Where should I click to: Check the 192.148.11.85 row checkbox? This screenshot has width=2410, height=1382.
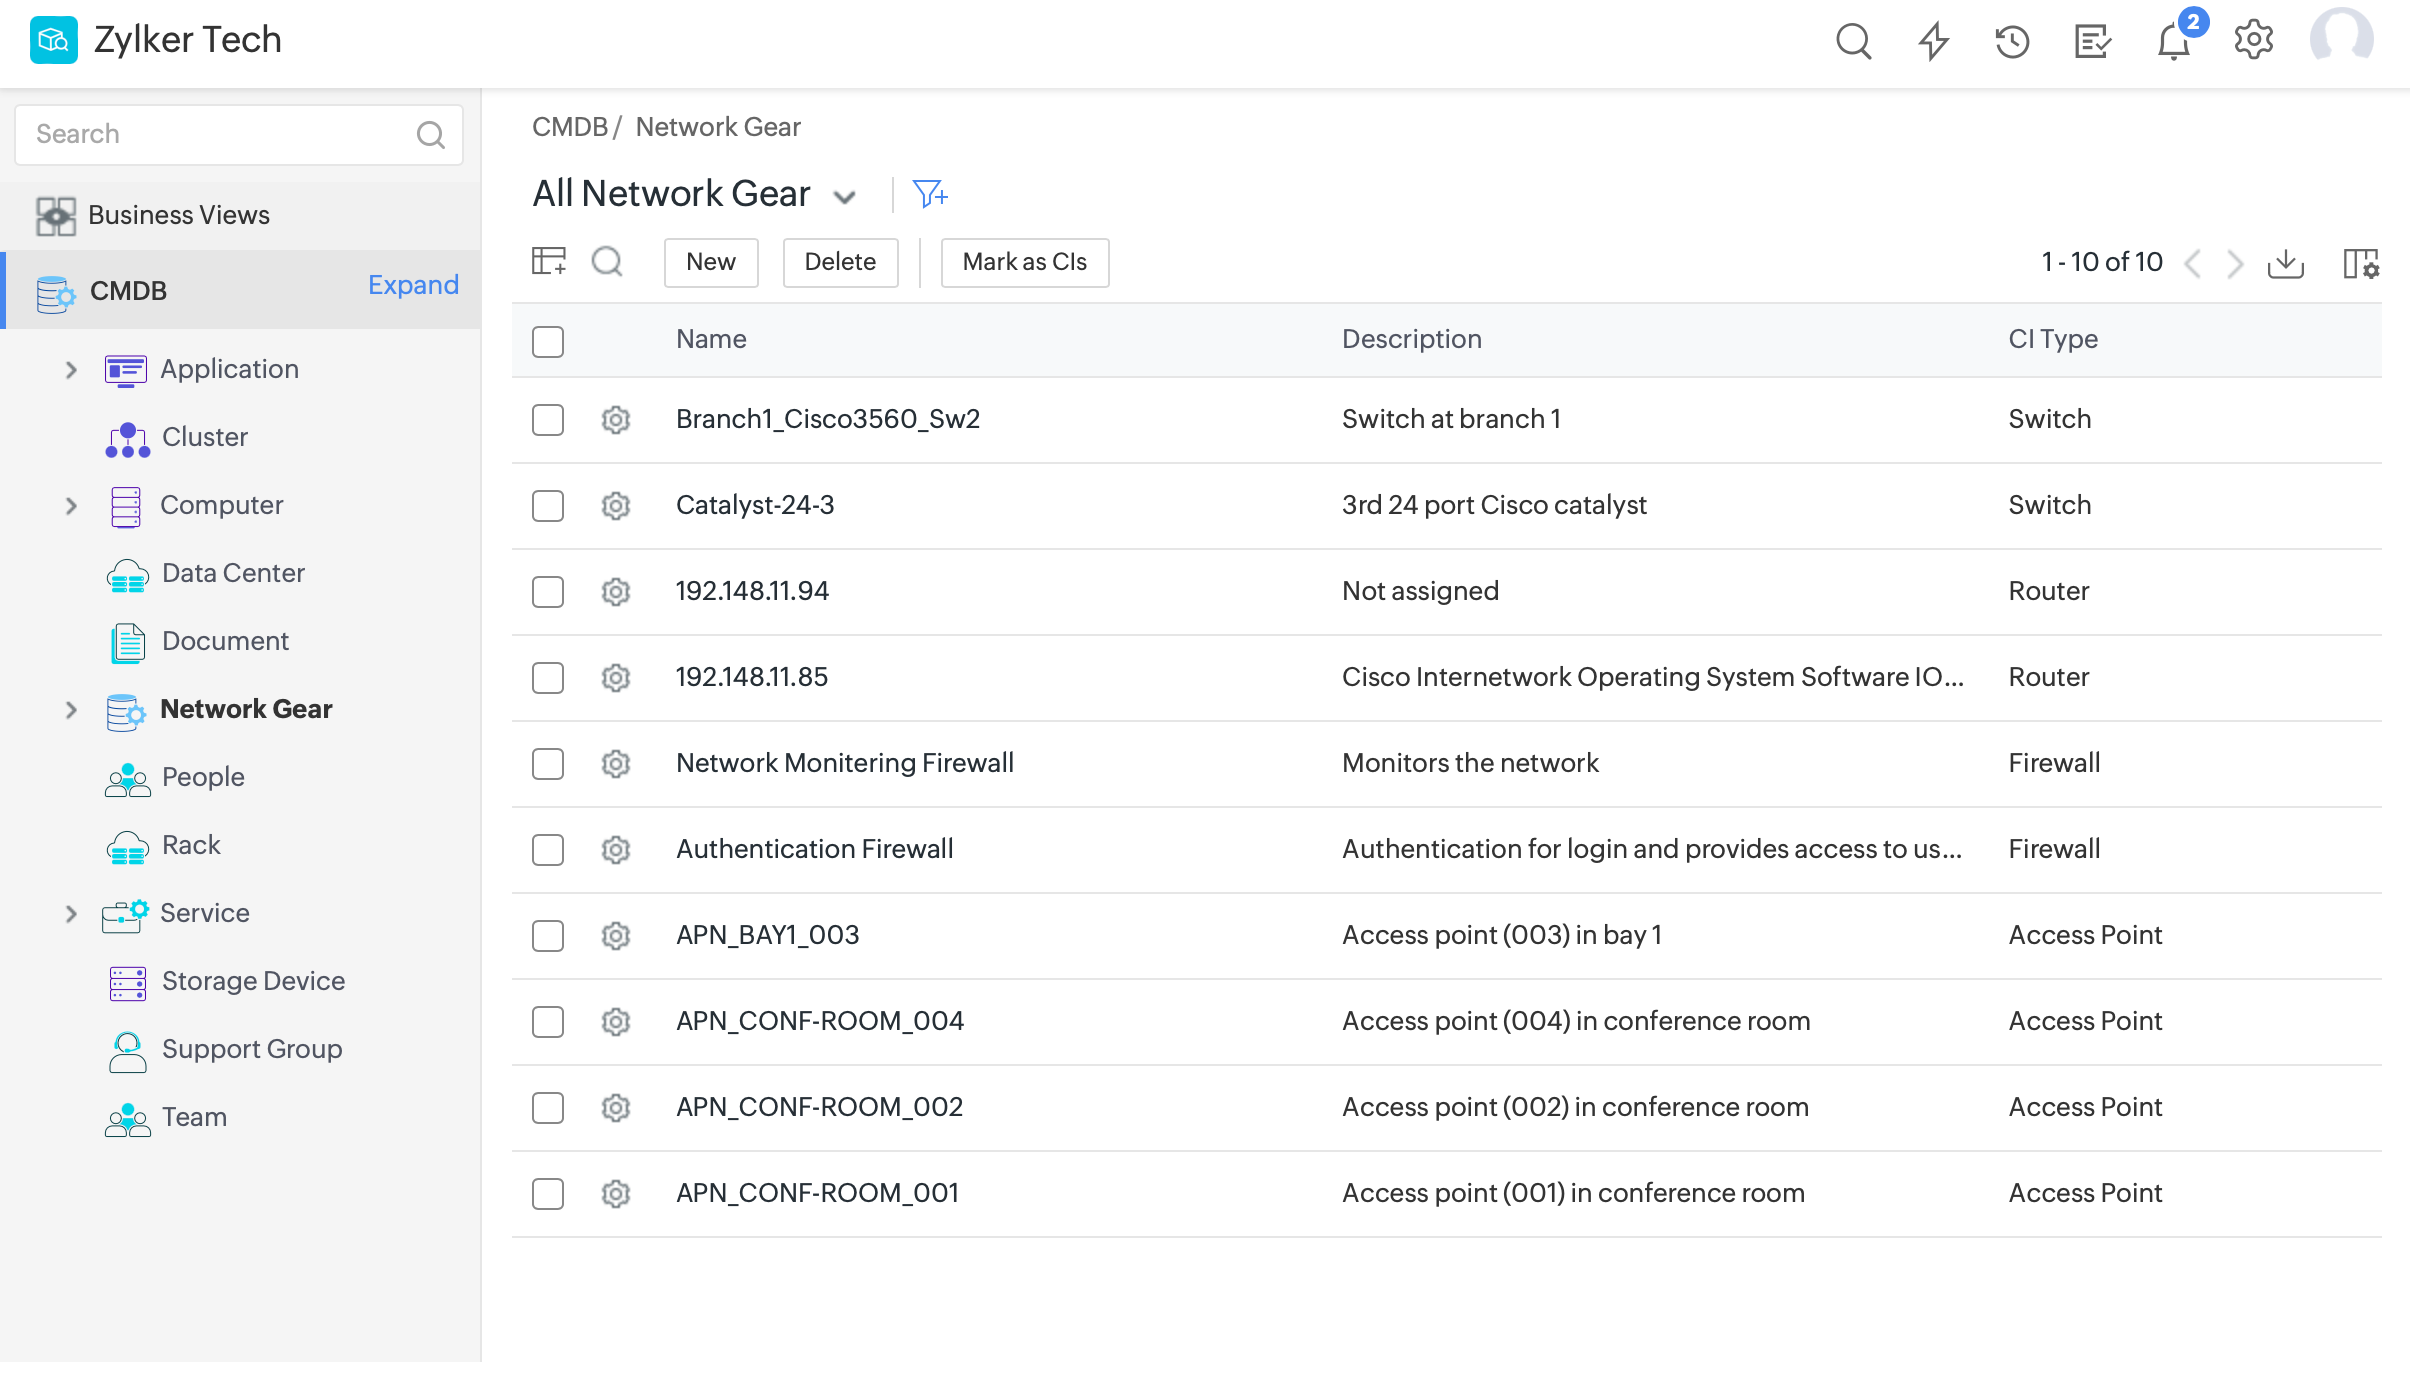click(x=548, y=678)
